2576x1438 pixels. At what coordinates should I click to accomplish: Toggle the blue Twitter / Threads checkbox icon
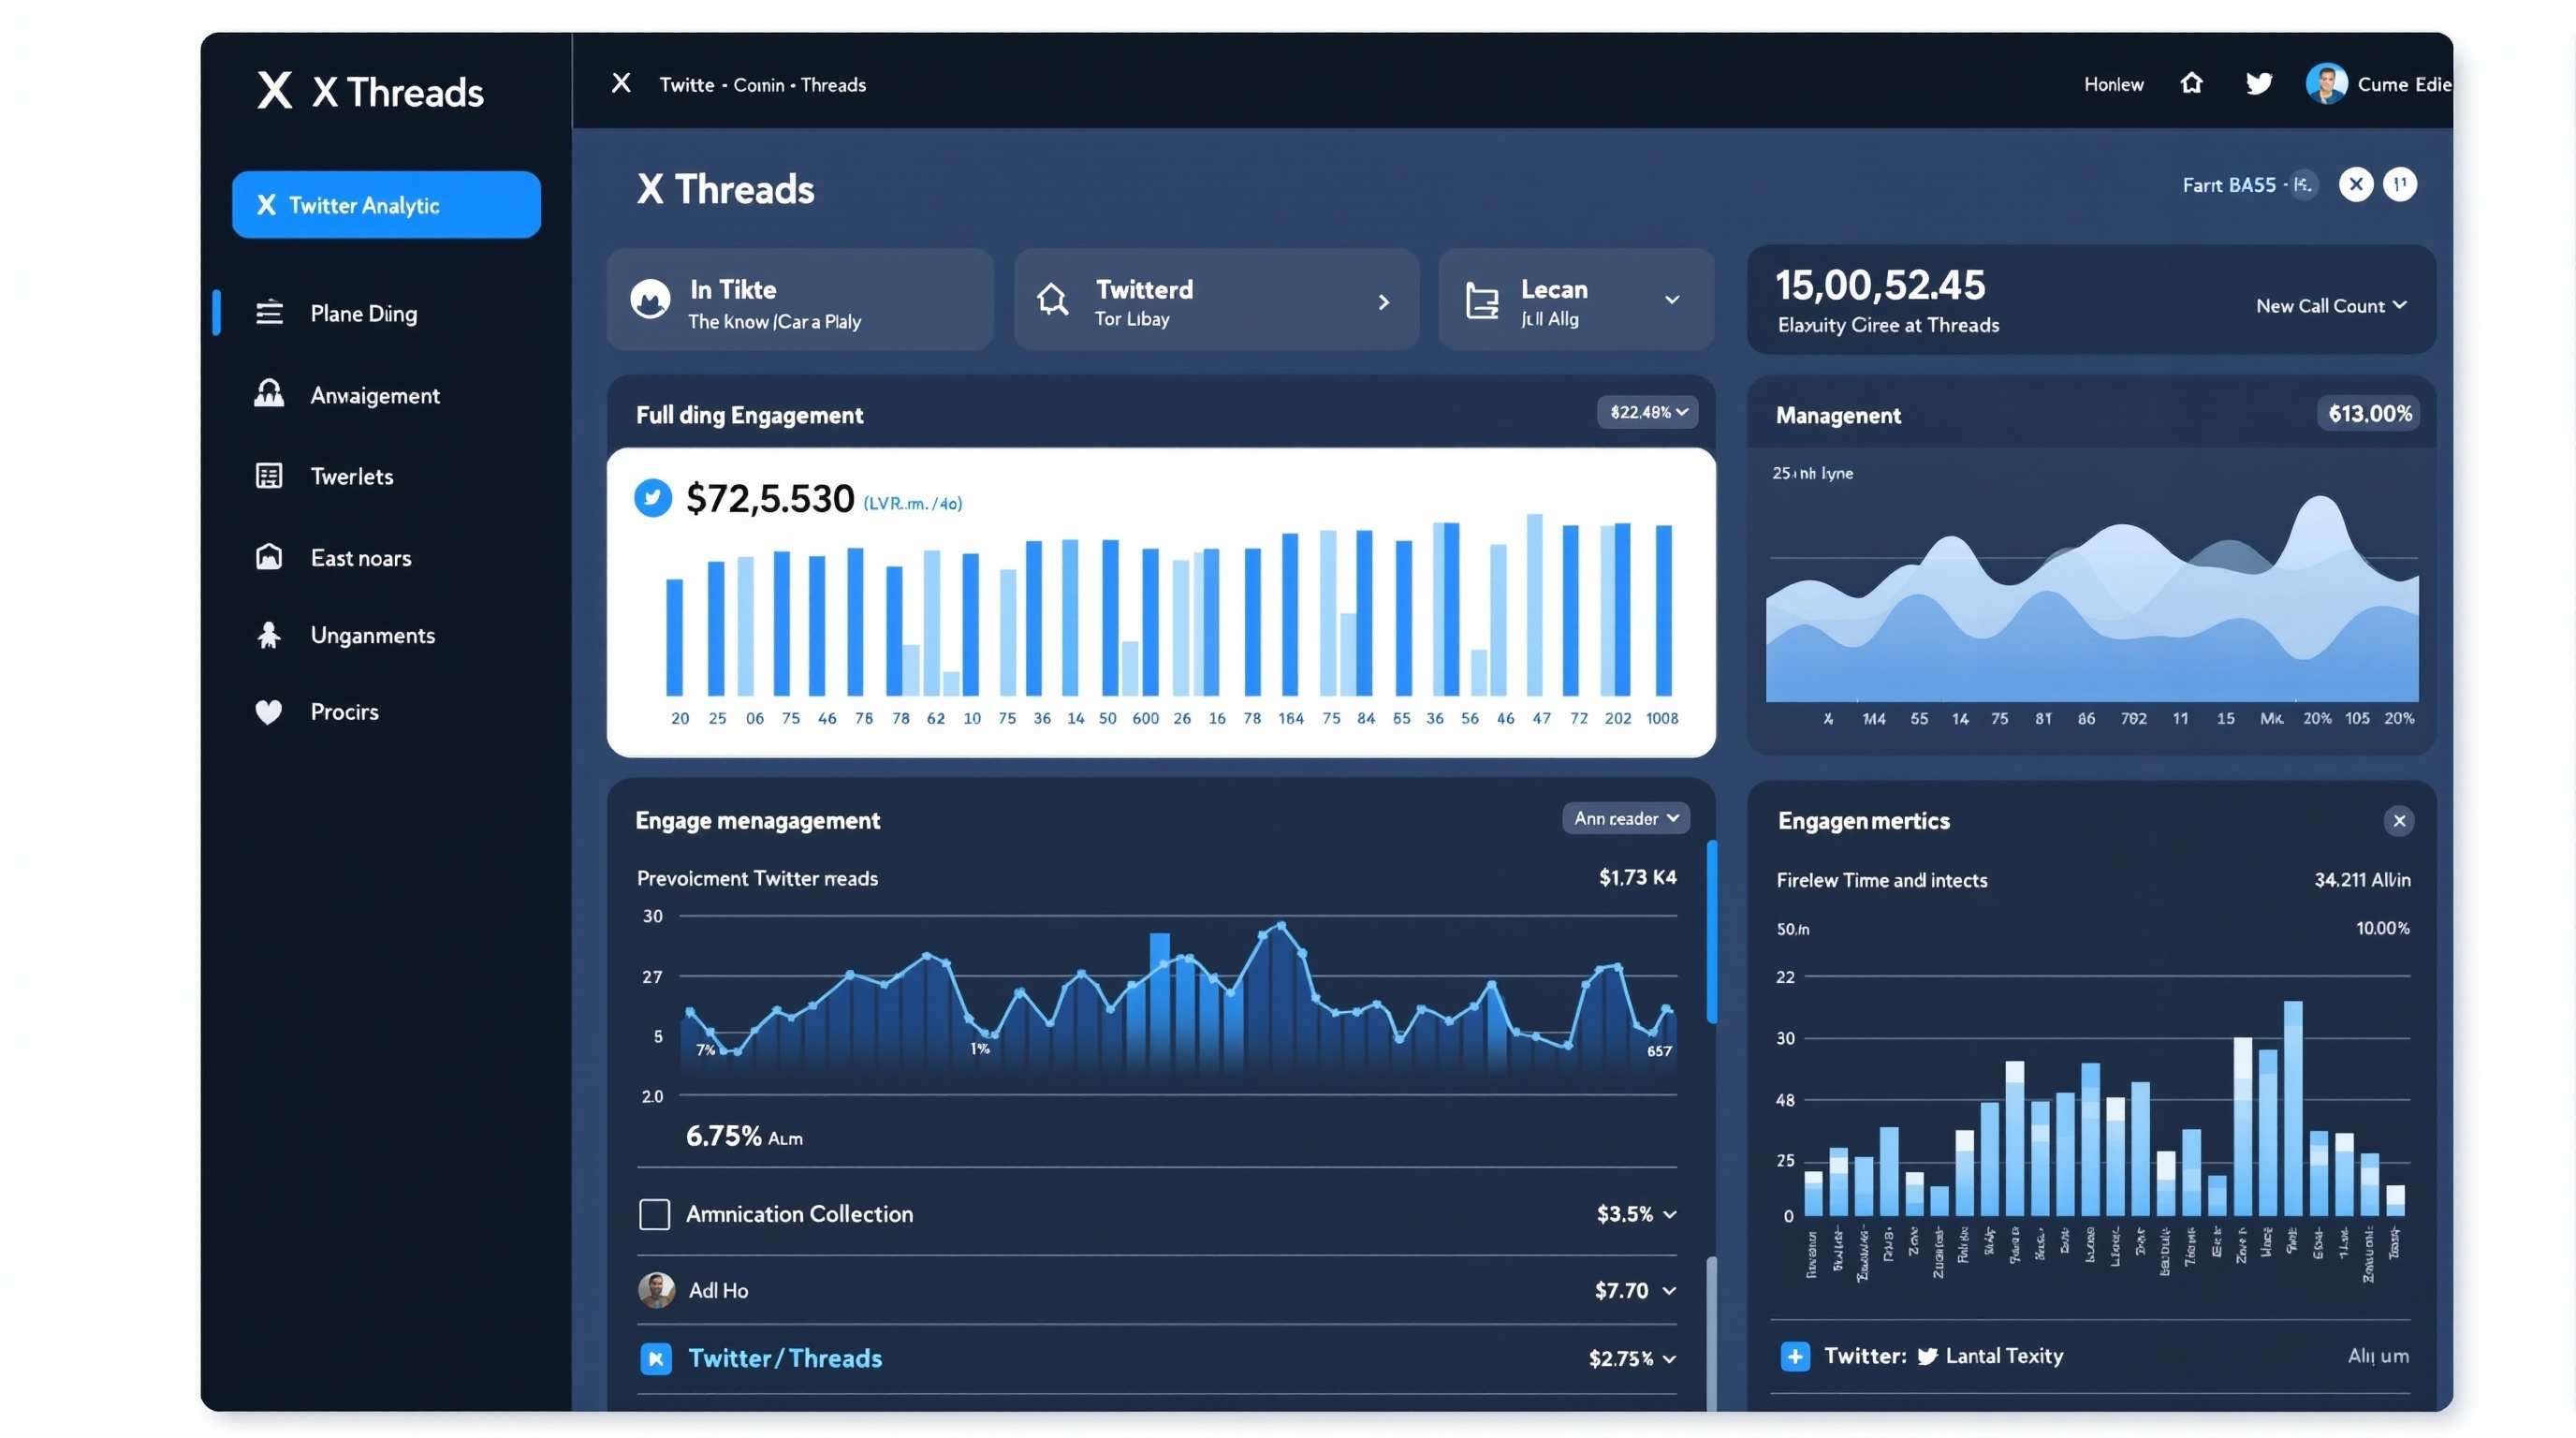655,1358
